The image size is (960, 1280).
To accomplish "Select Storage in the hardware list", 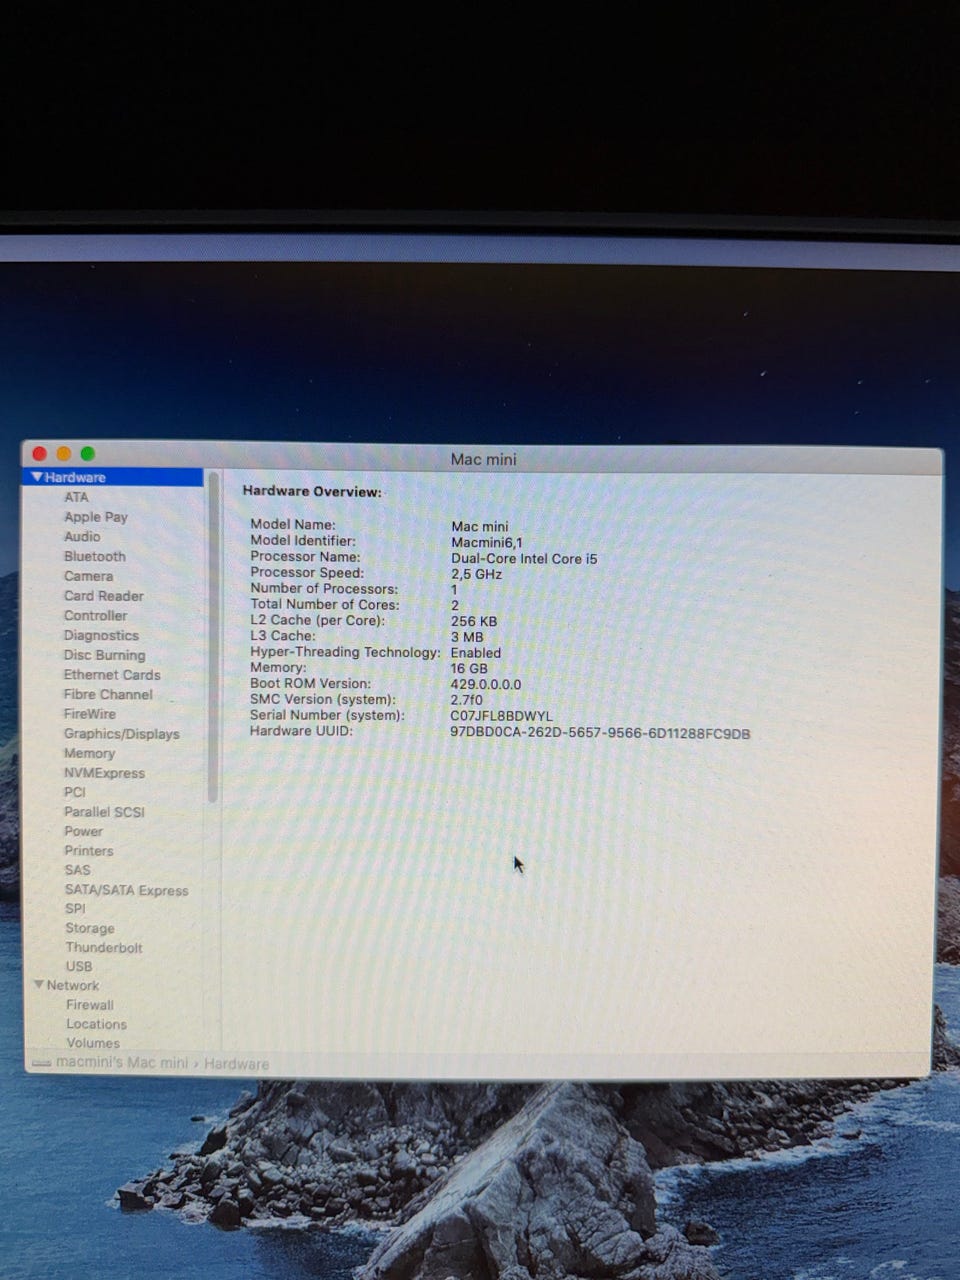I will point(90,928).
